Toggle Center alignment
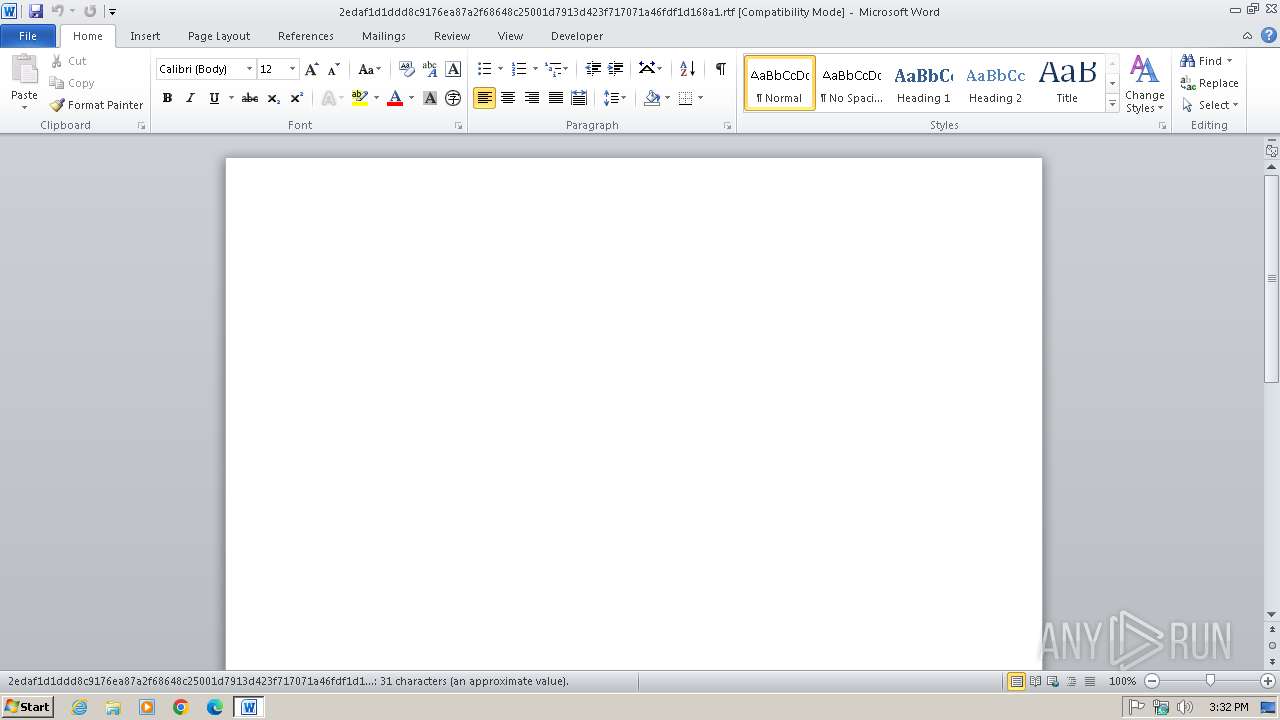 (x=508, y=98)
